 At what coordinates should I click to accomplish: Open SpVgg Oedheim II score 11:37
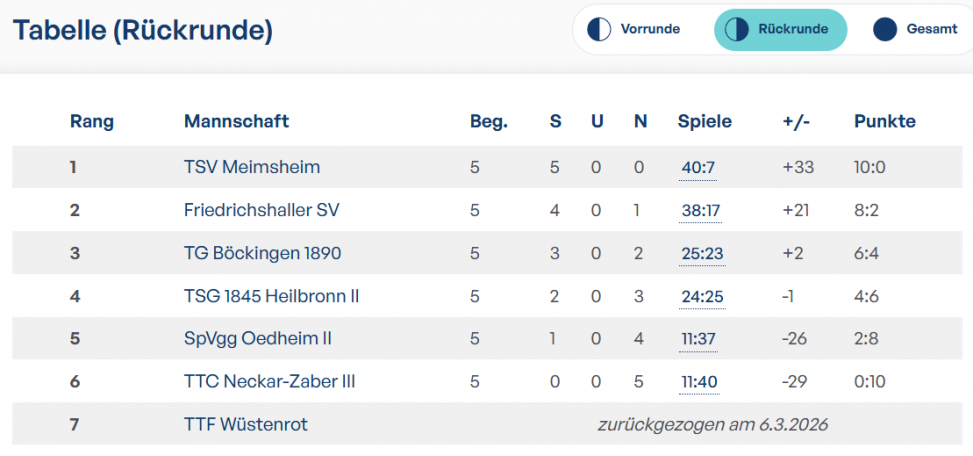698,339
